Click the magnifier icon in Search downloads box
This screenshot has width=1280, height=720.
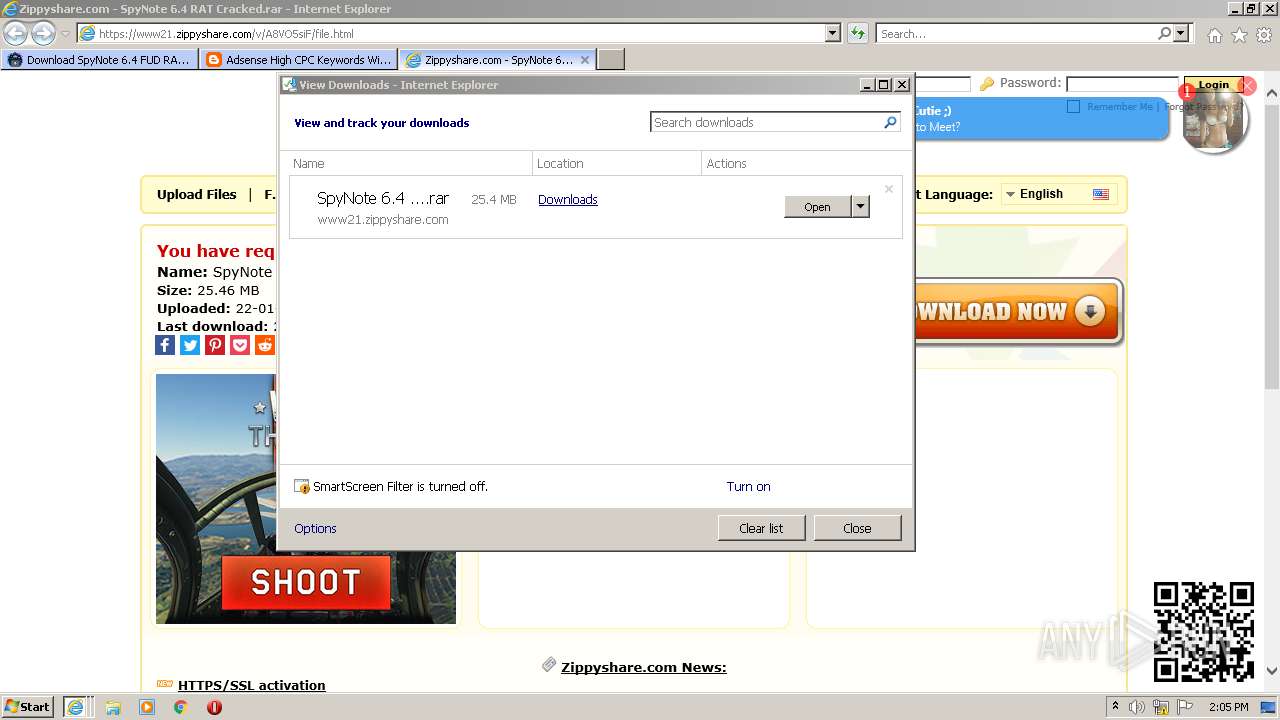(890, 122)
